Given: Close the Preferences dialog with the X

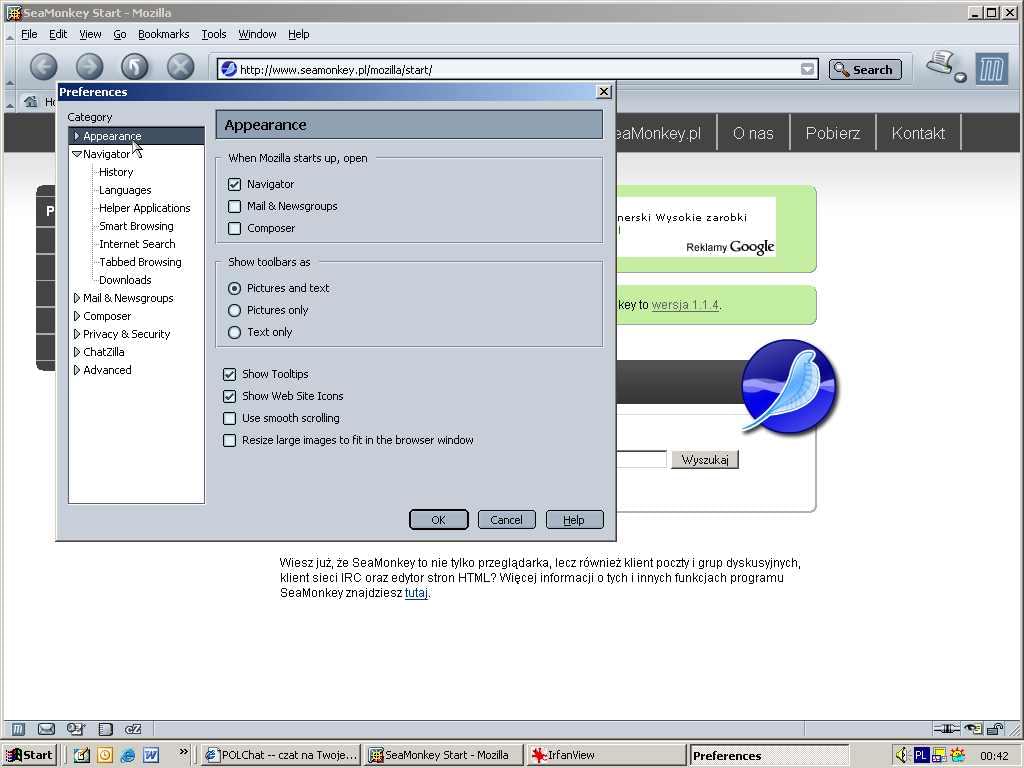Looking at the screenshot, I should pyautogui.click(x=604, y=92).
